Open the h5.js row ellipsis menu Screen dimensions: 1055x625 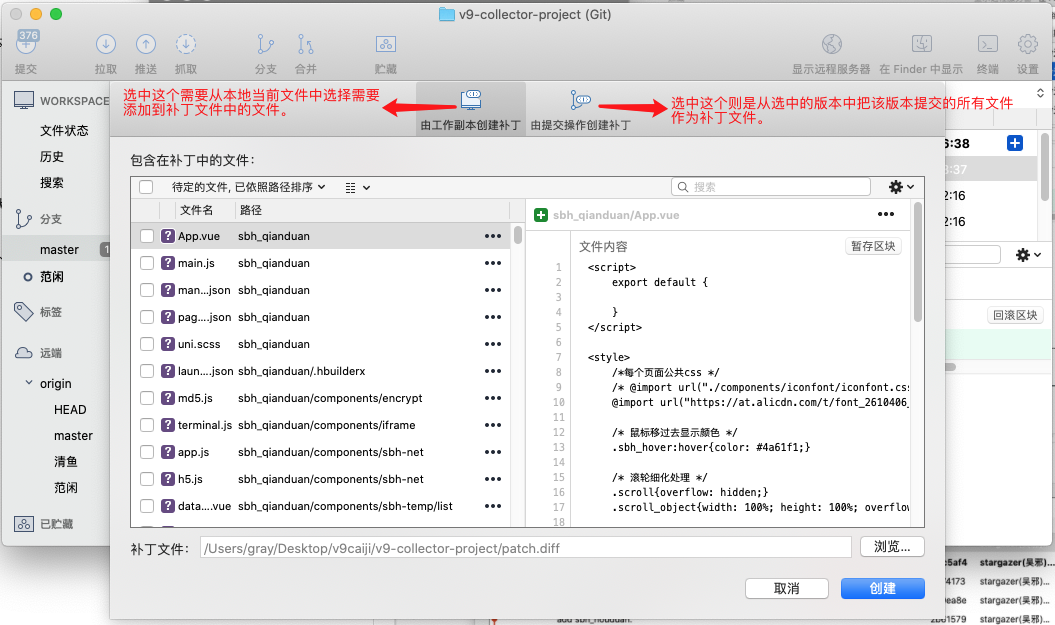tap(493, 479)
